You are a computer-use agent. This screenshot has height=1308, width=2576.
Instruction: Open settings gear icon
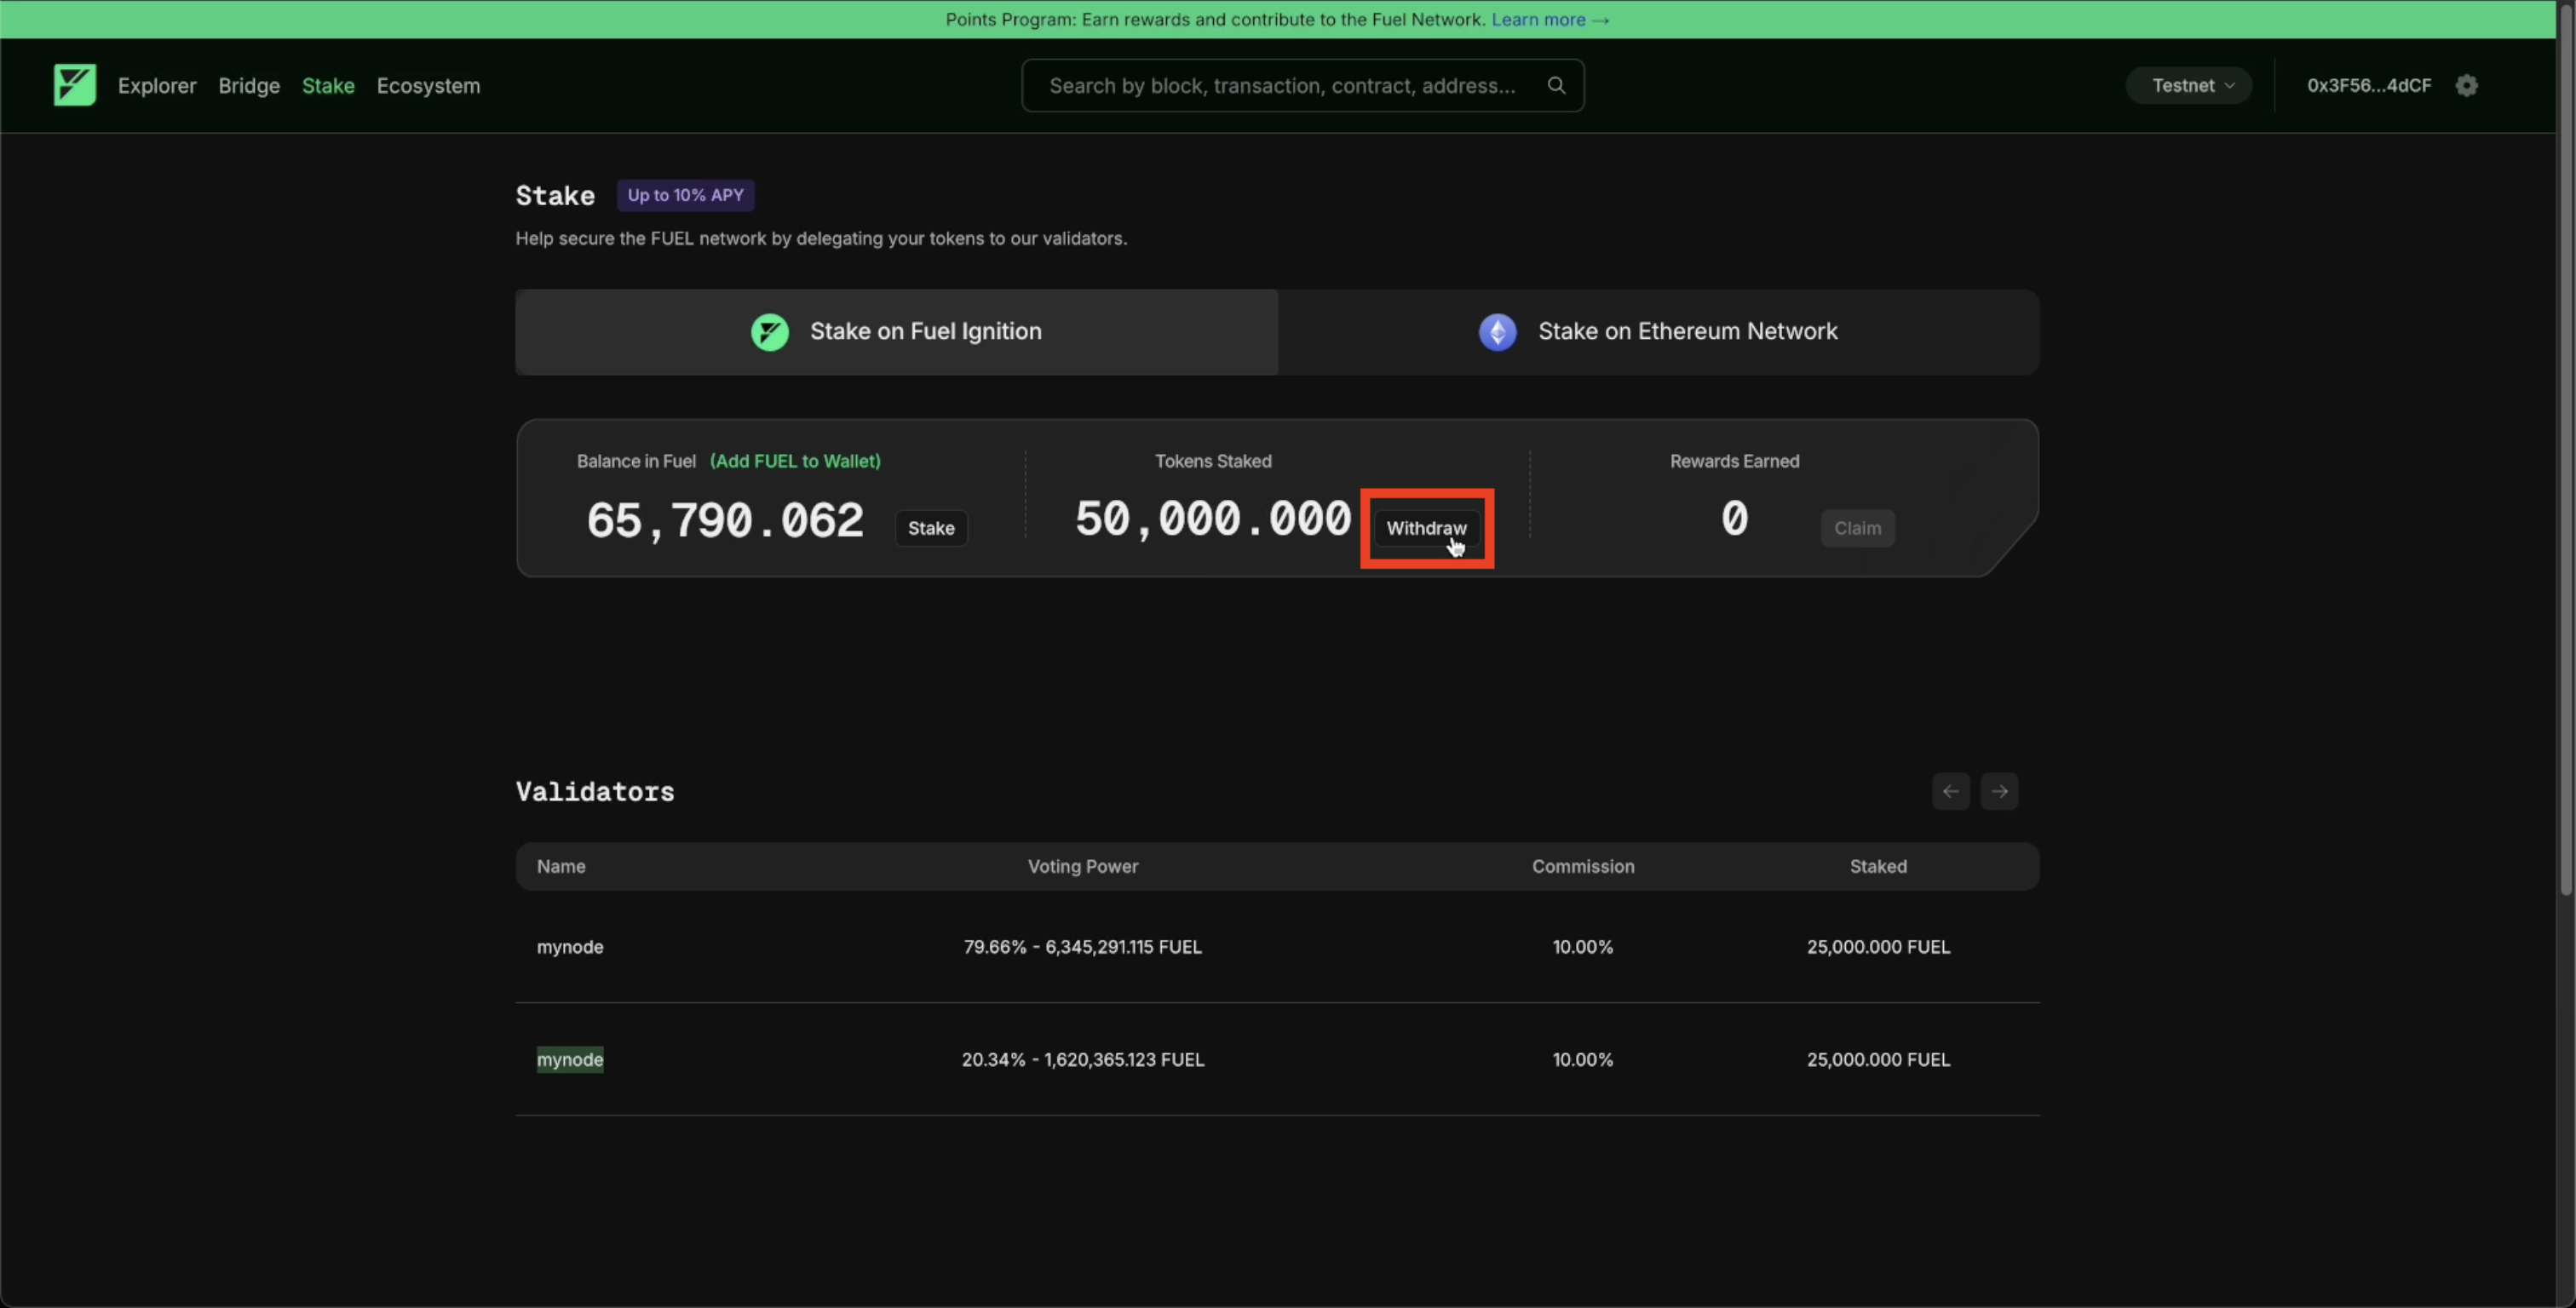[x=2467, y=85]
